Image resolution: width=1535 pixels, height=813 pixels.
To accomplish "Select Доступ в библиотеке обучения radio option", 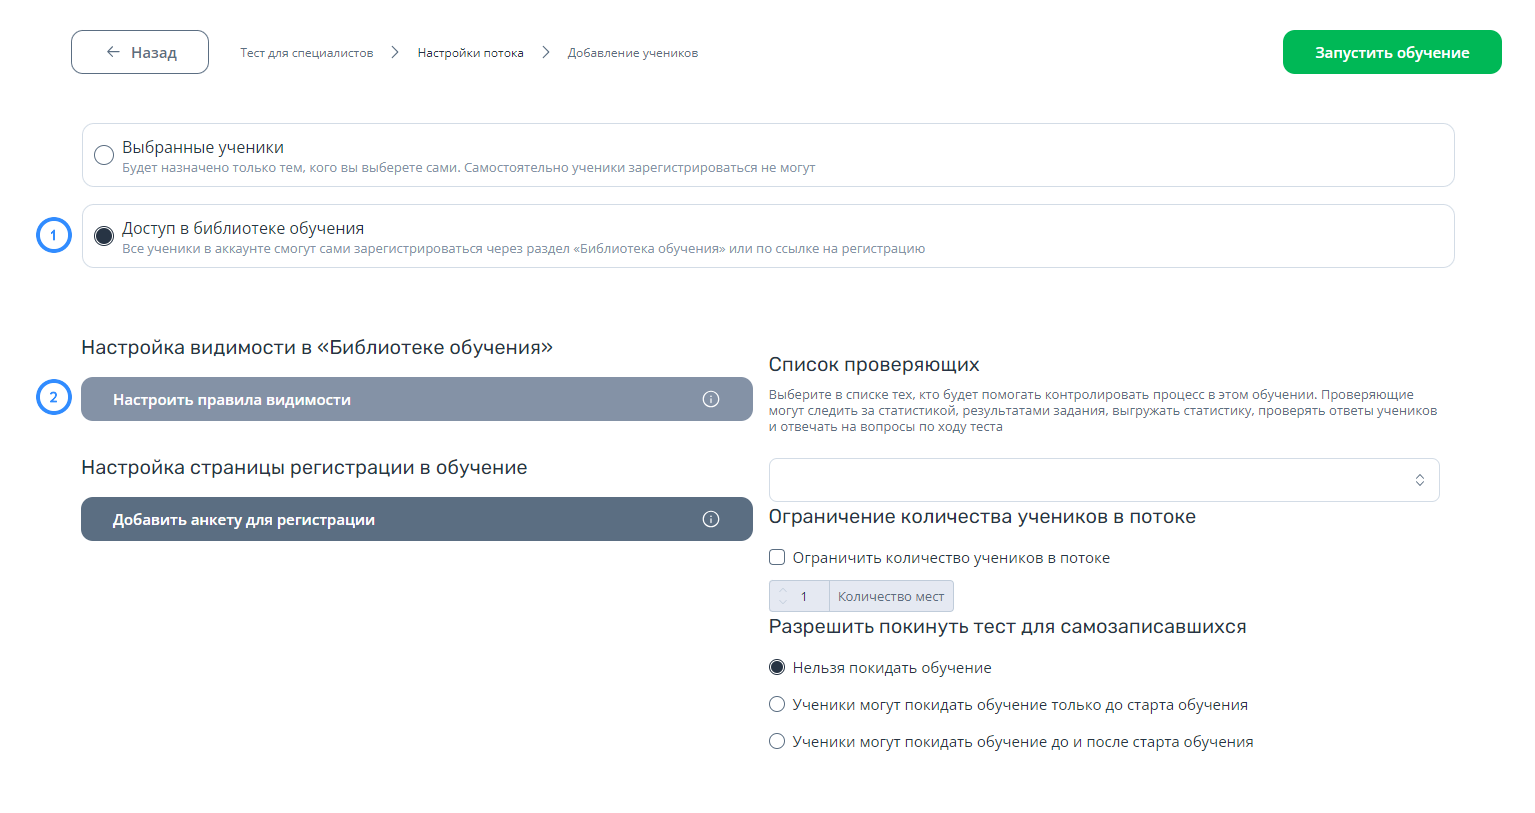I will (x=104, y=236).
